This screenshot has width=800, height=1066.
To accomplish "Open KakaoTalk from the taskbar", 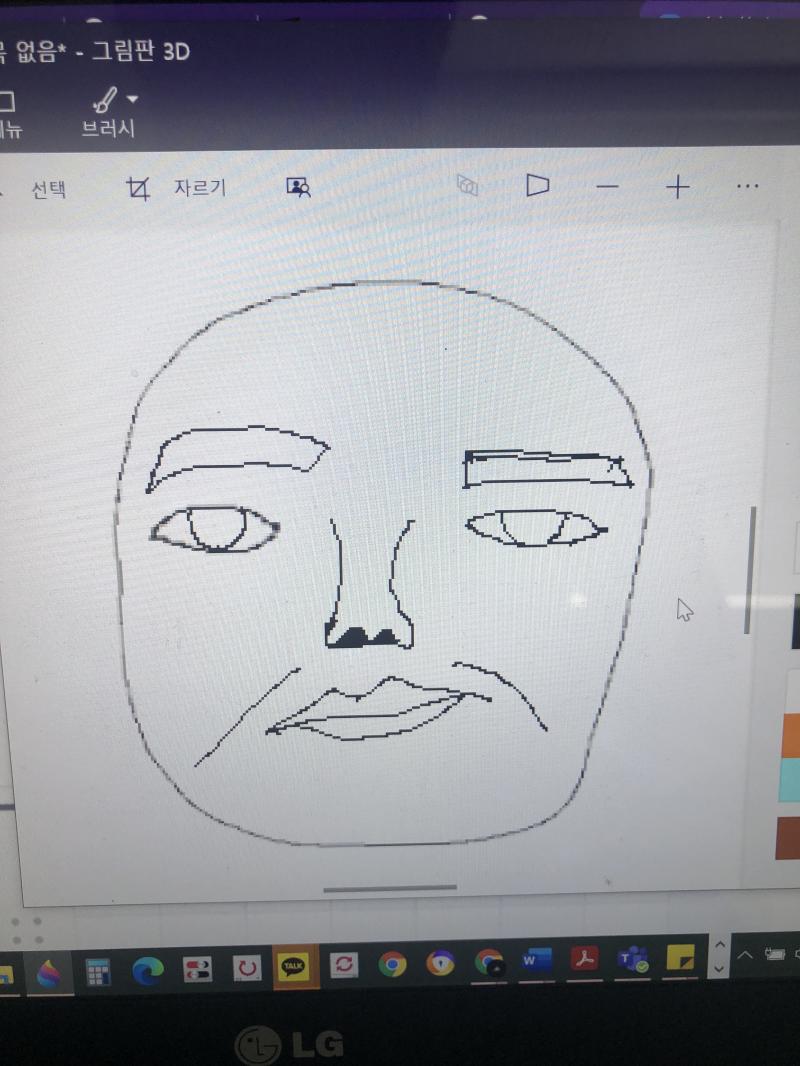I will 294,965.
